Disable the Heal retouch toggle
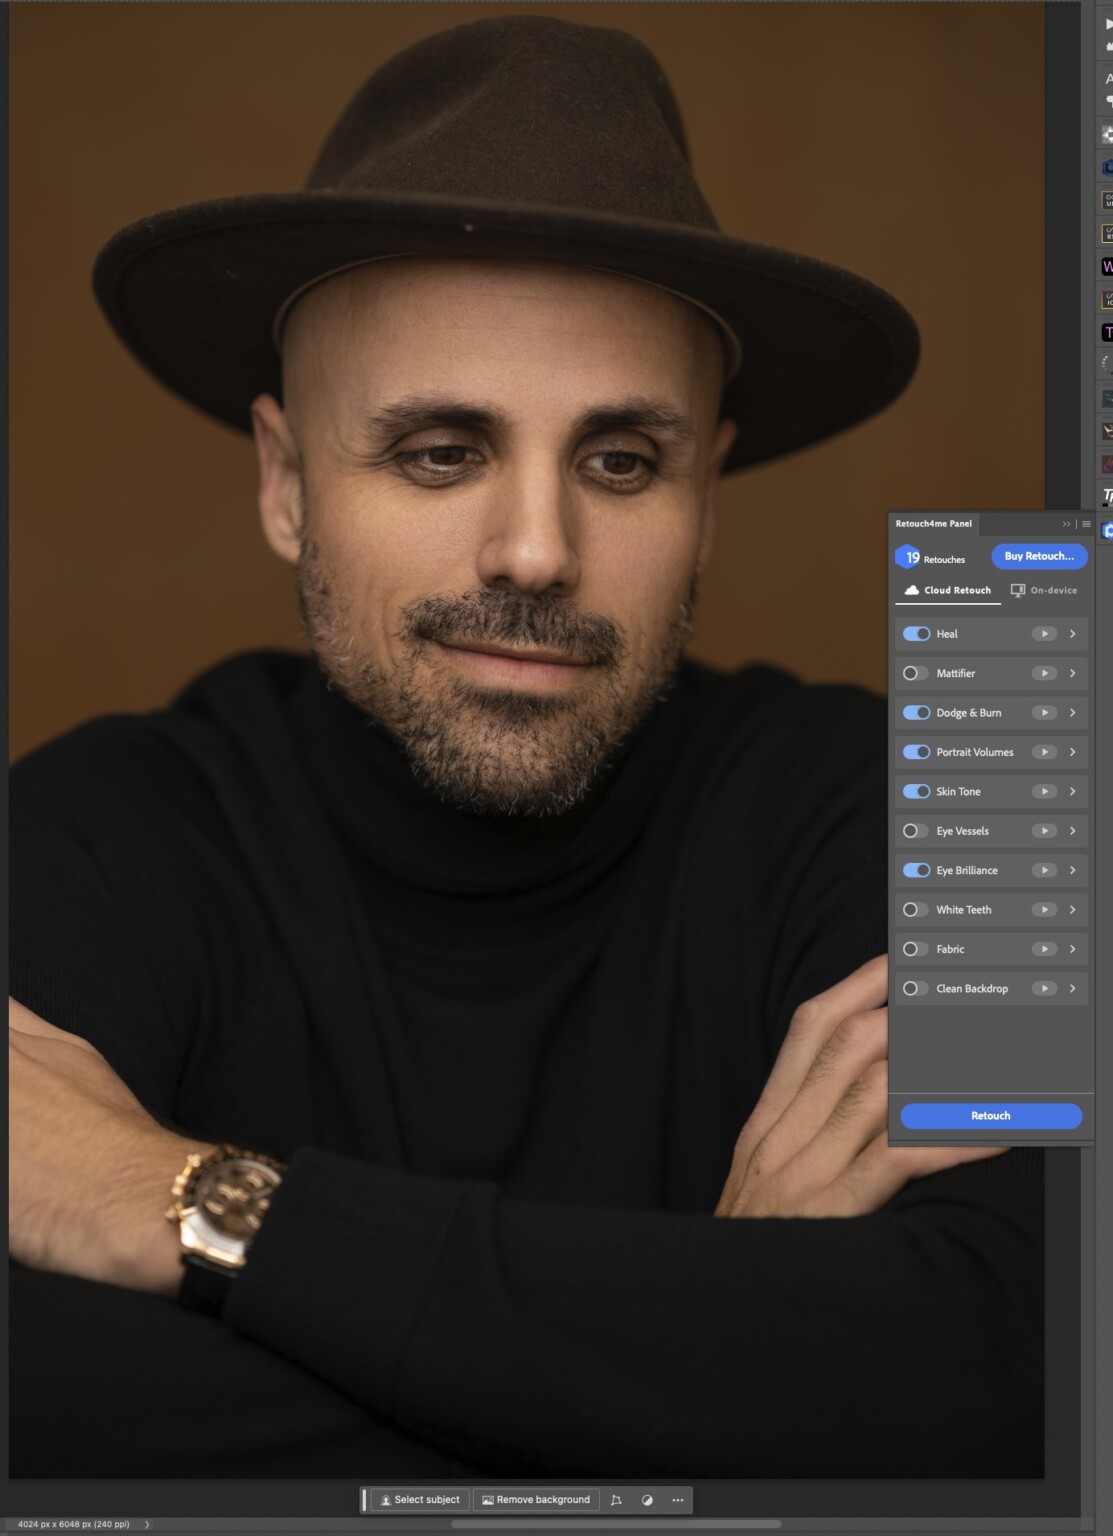 pyautogui.click(x=916, y=634)
